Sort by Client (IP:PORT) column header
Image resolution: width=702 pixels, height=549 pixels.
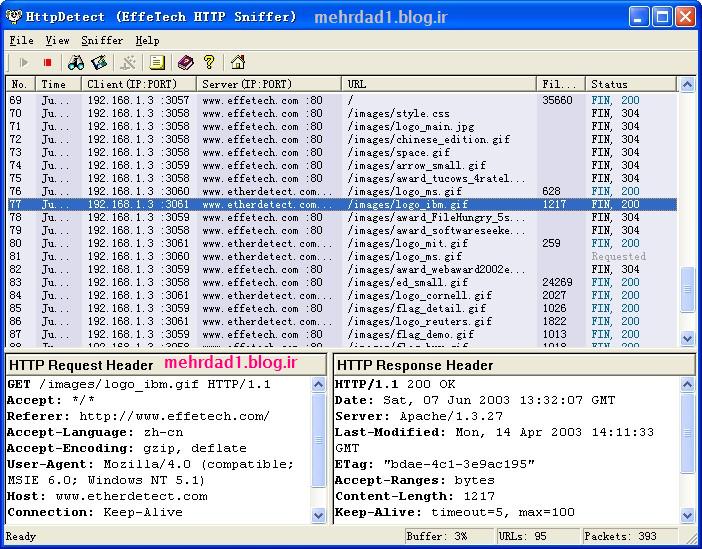pos(139,84)
